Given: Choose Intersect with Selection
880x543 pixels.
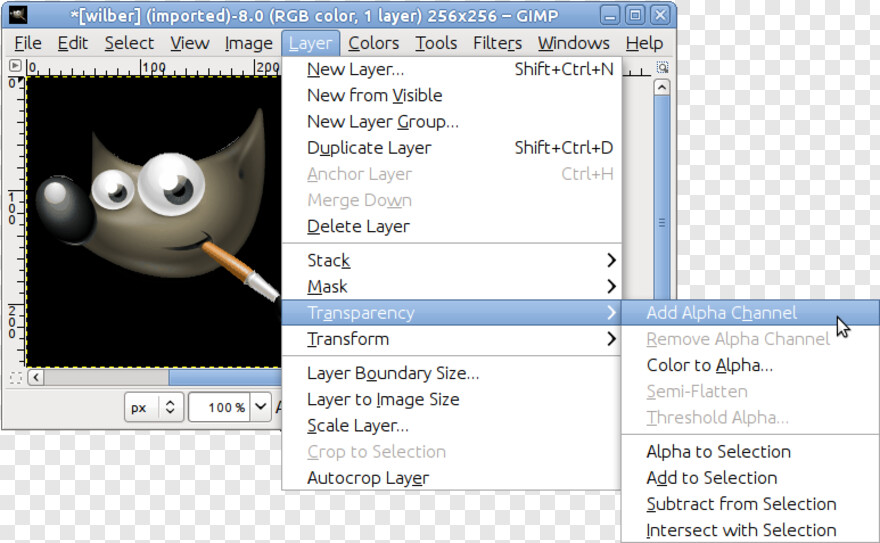Looking at the screenshot, I should tap(750, 530).
